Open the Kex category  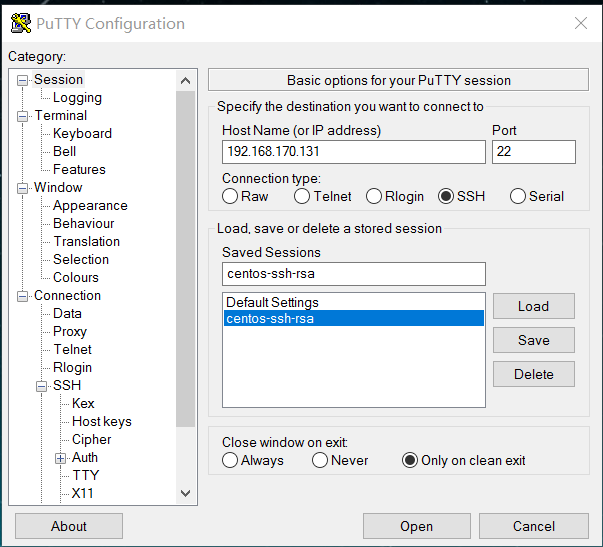pyautogui.click(x=83, y=404)
